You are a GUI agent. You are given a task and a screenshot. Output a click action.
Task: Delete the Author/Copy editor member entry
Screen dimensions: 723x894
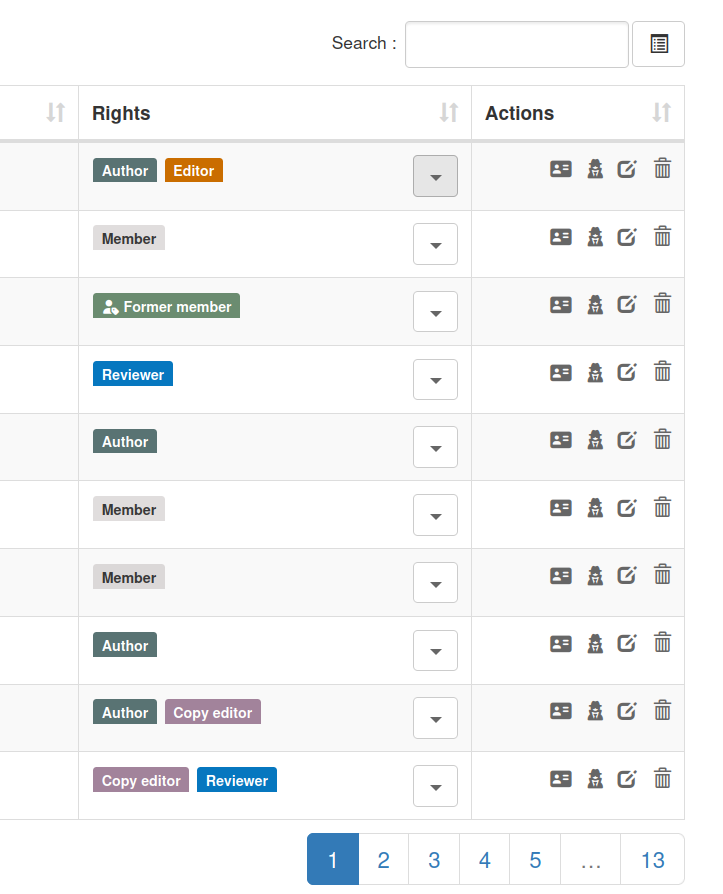coord(662,710)
